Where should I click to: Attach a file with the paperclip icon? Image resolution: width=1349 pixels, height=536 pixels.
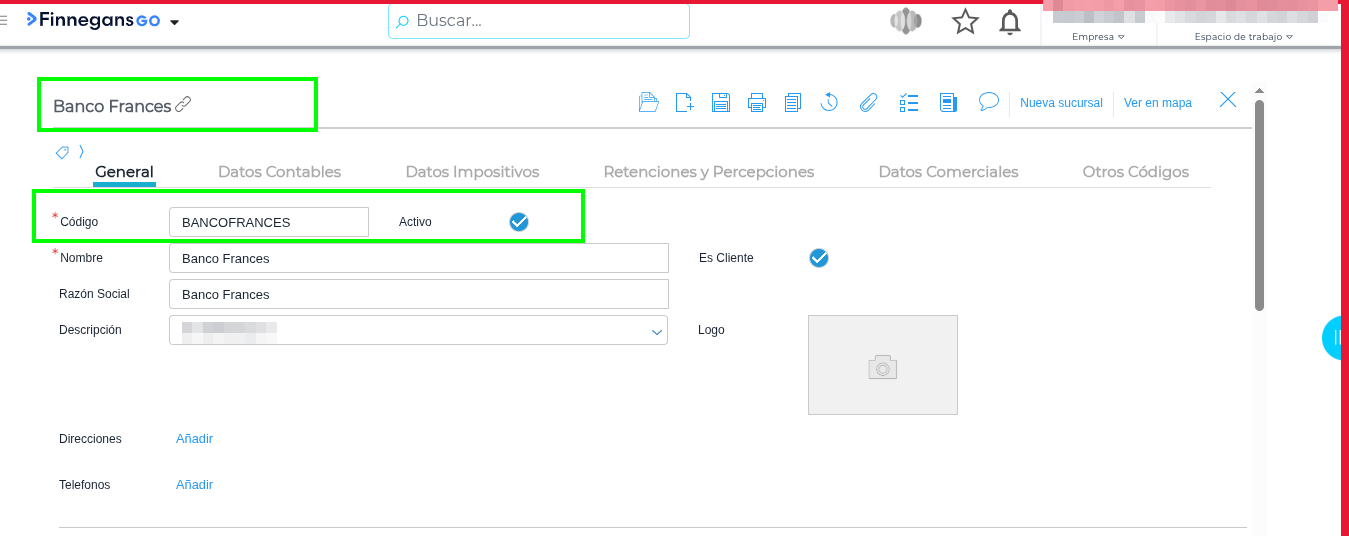coord(868,102)
